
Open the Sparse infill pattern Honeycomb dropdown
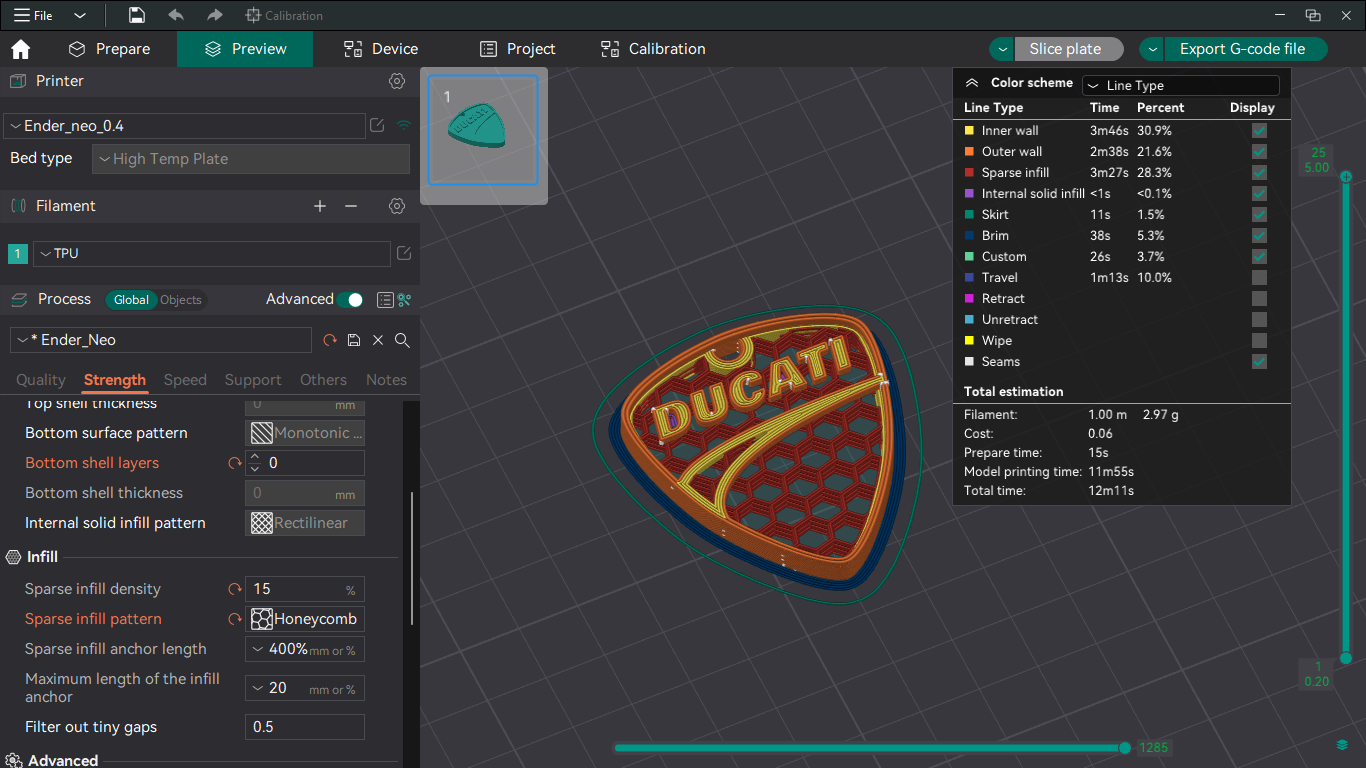305,619
